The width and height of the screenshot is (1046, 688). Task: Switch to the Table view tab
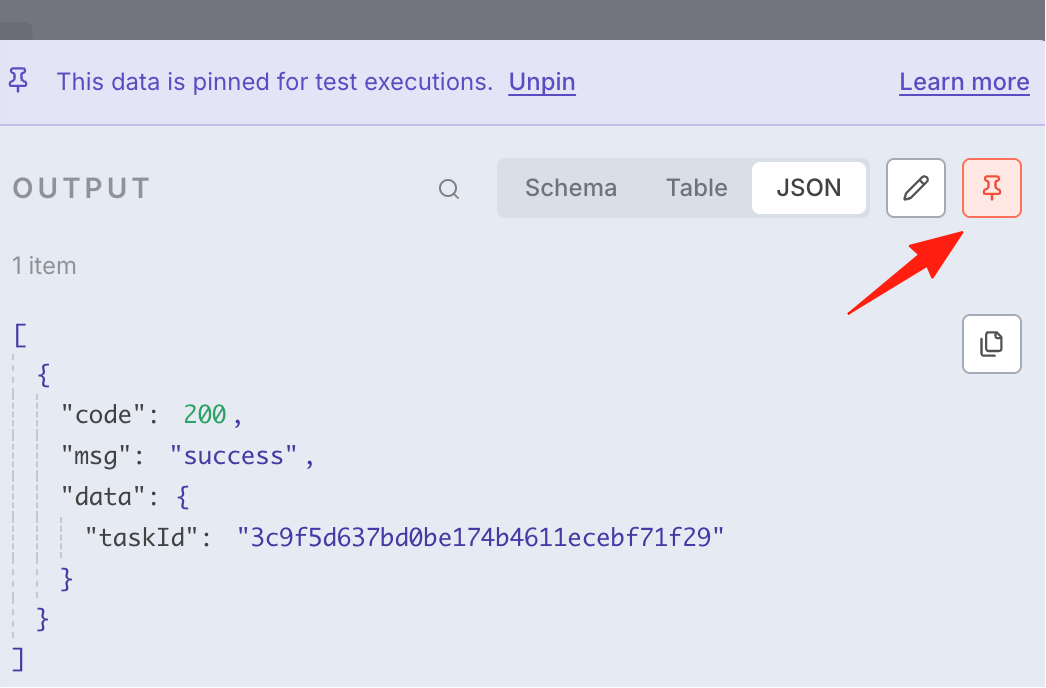696,188
